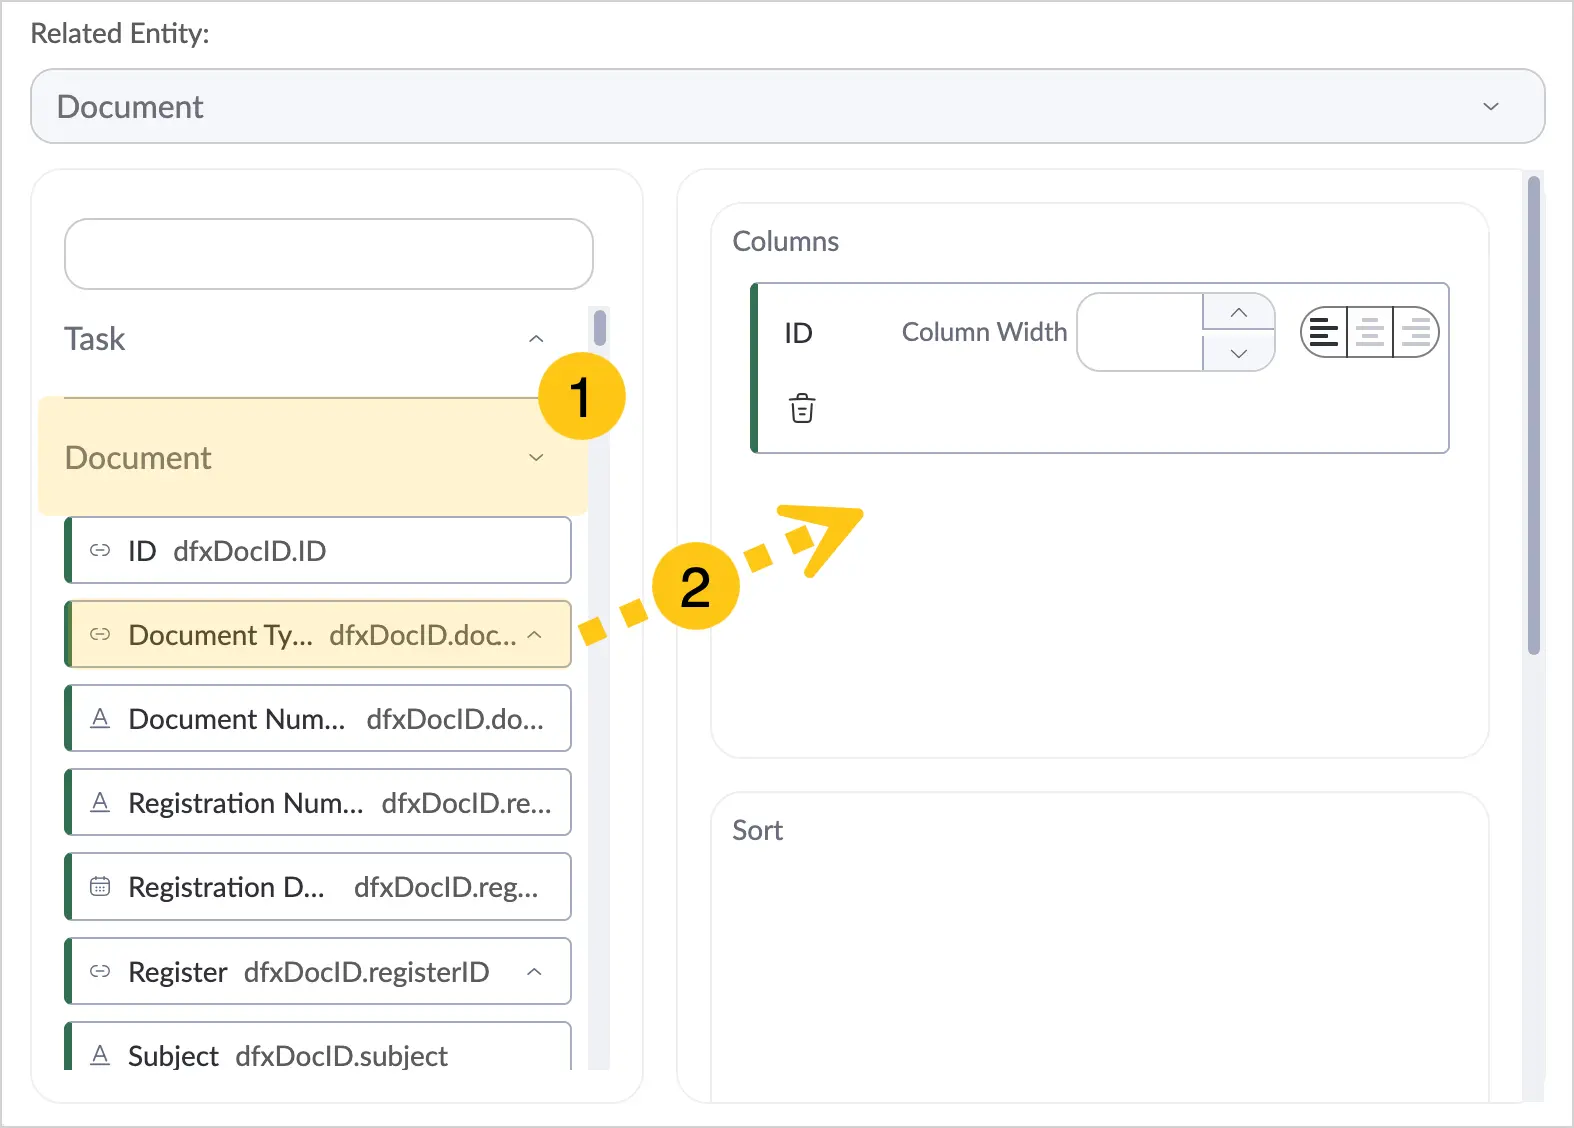Image resolution: width=1574 pixels, height=1128 pixels.
Task: Click calendar icon on Registration Date row
Action: click(x=100, y=886)
